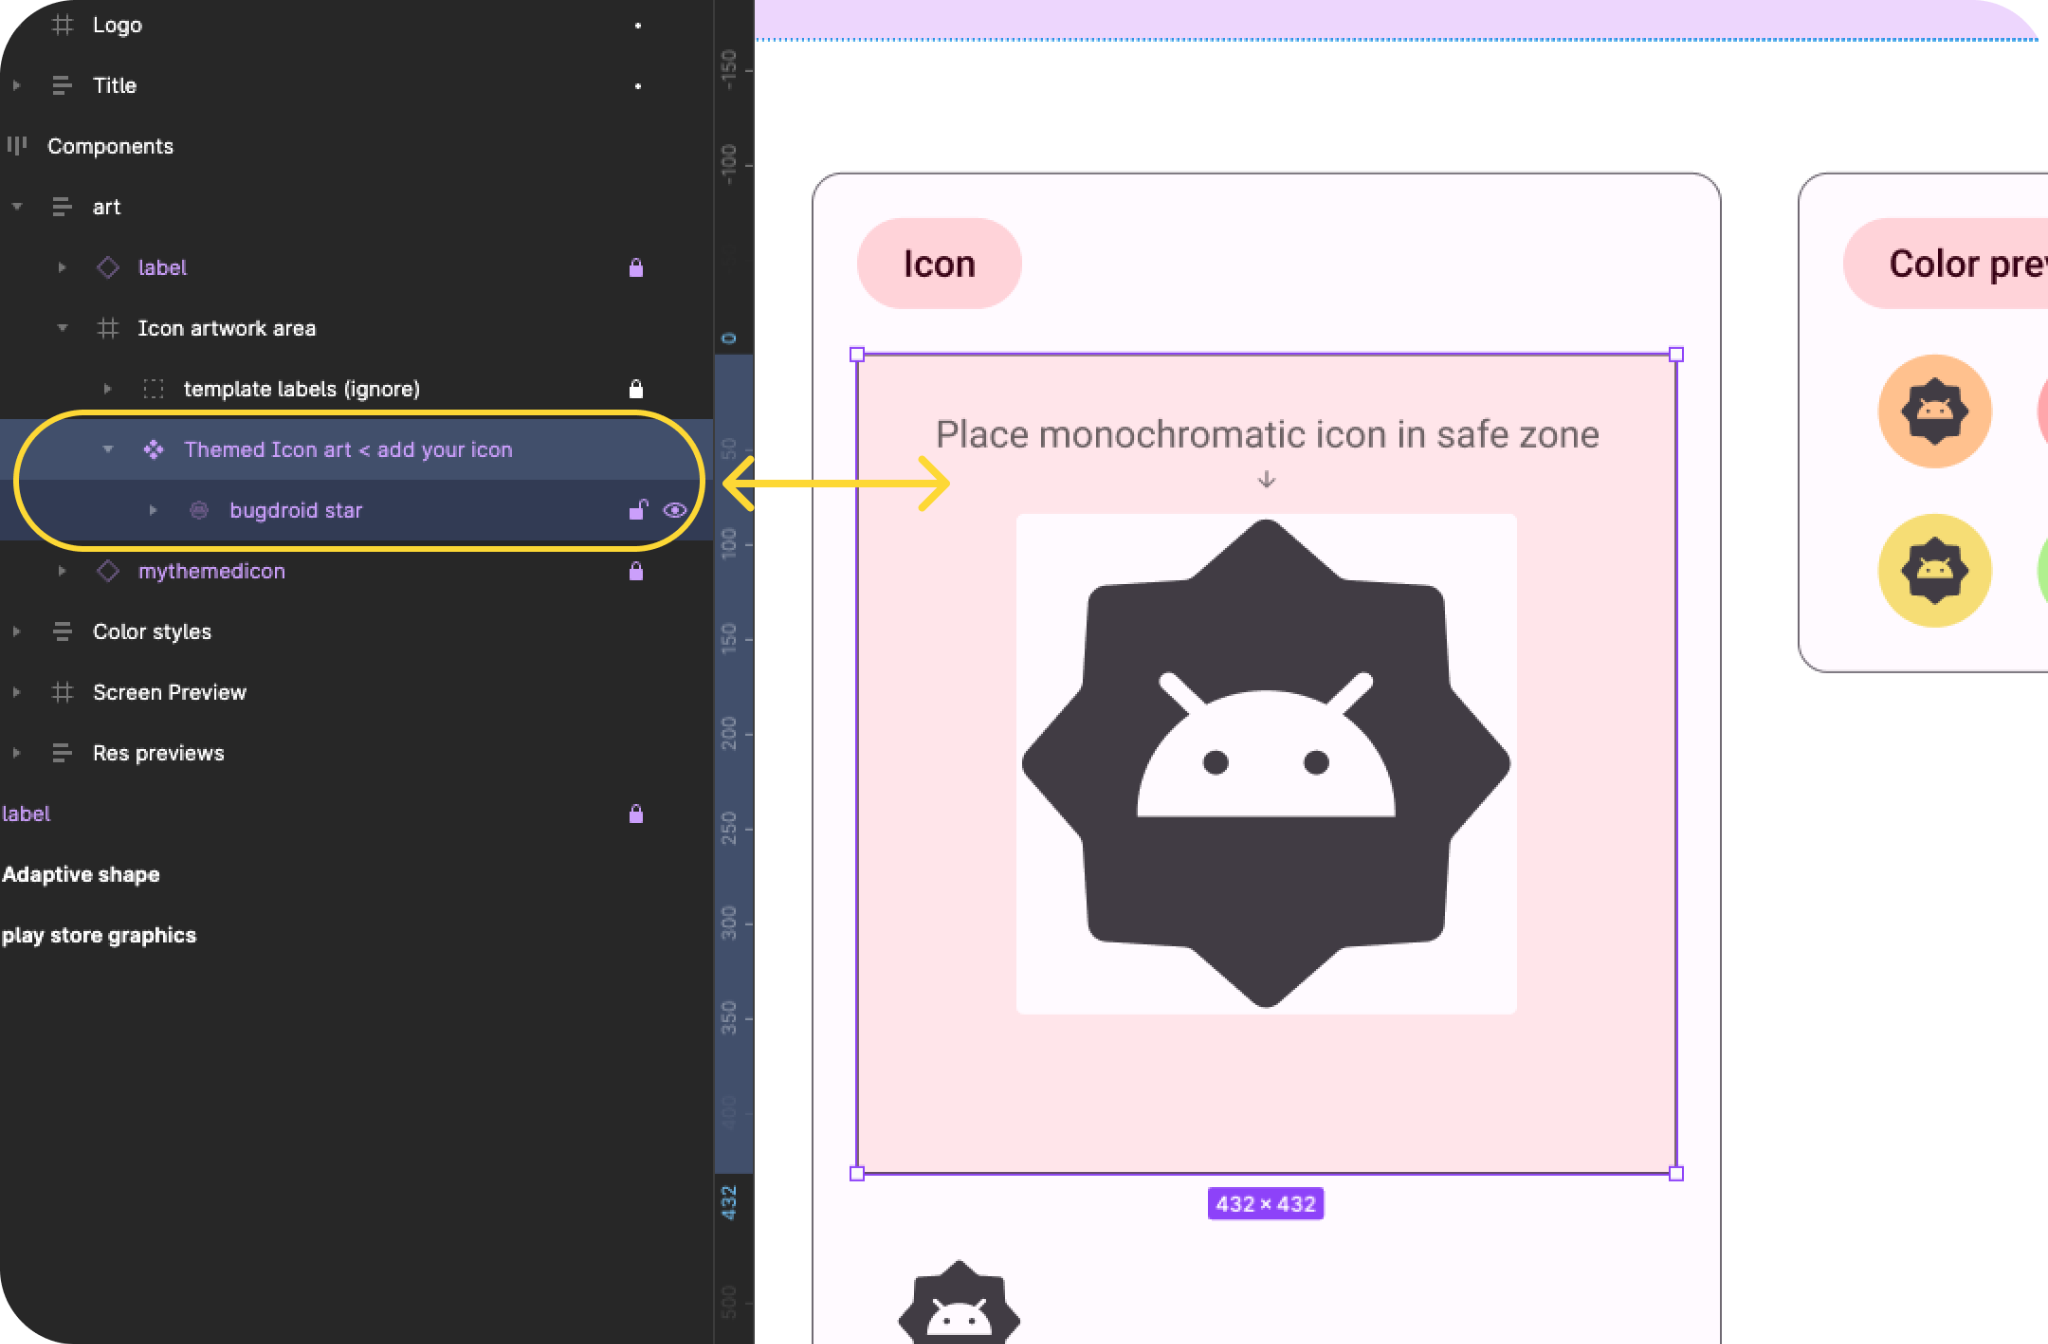Click the frame icon beside the Logo layer
The image size is (2048, 1344).
pyautogui.click(x=63, y=24)
